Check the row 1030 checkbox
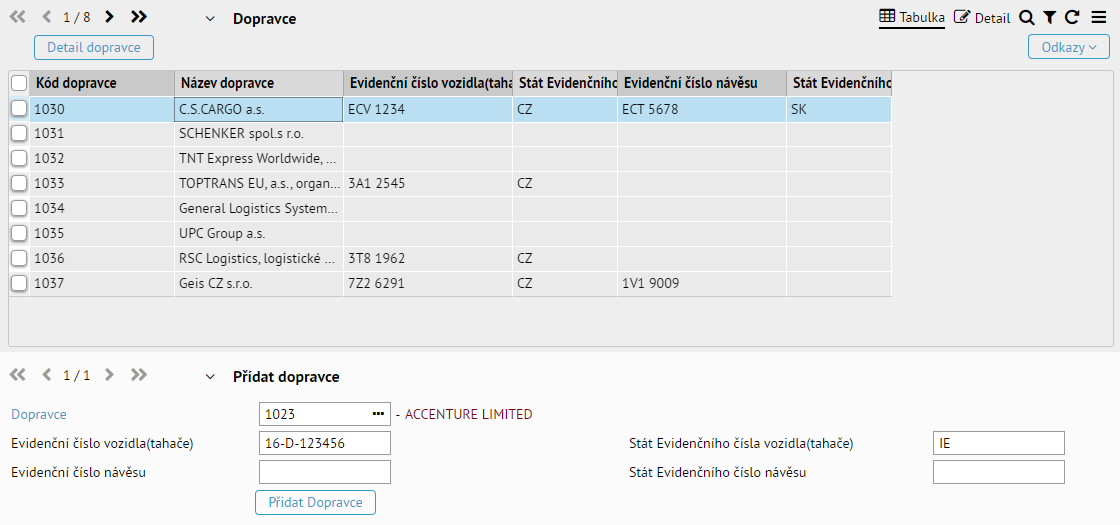This screenshot has height=525, width=1120. 19,109
